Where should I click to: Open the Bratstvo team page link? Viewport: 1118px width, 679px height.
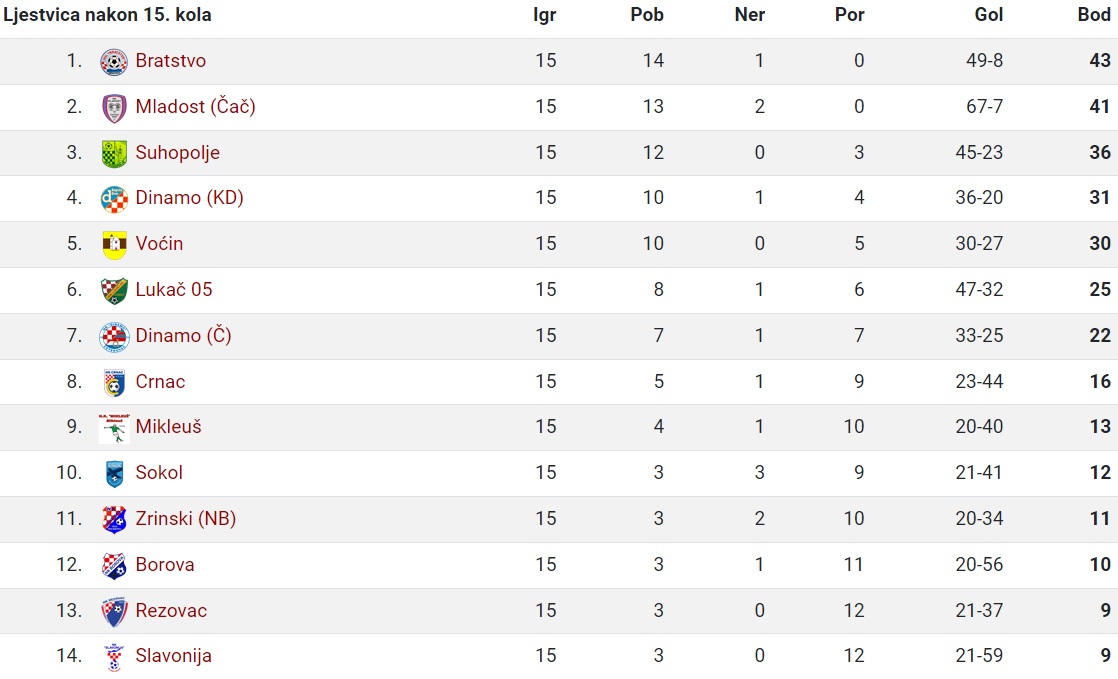pos(170,61)
